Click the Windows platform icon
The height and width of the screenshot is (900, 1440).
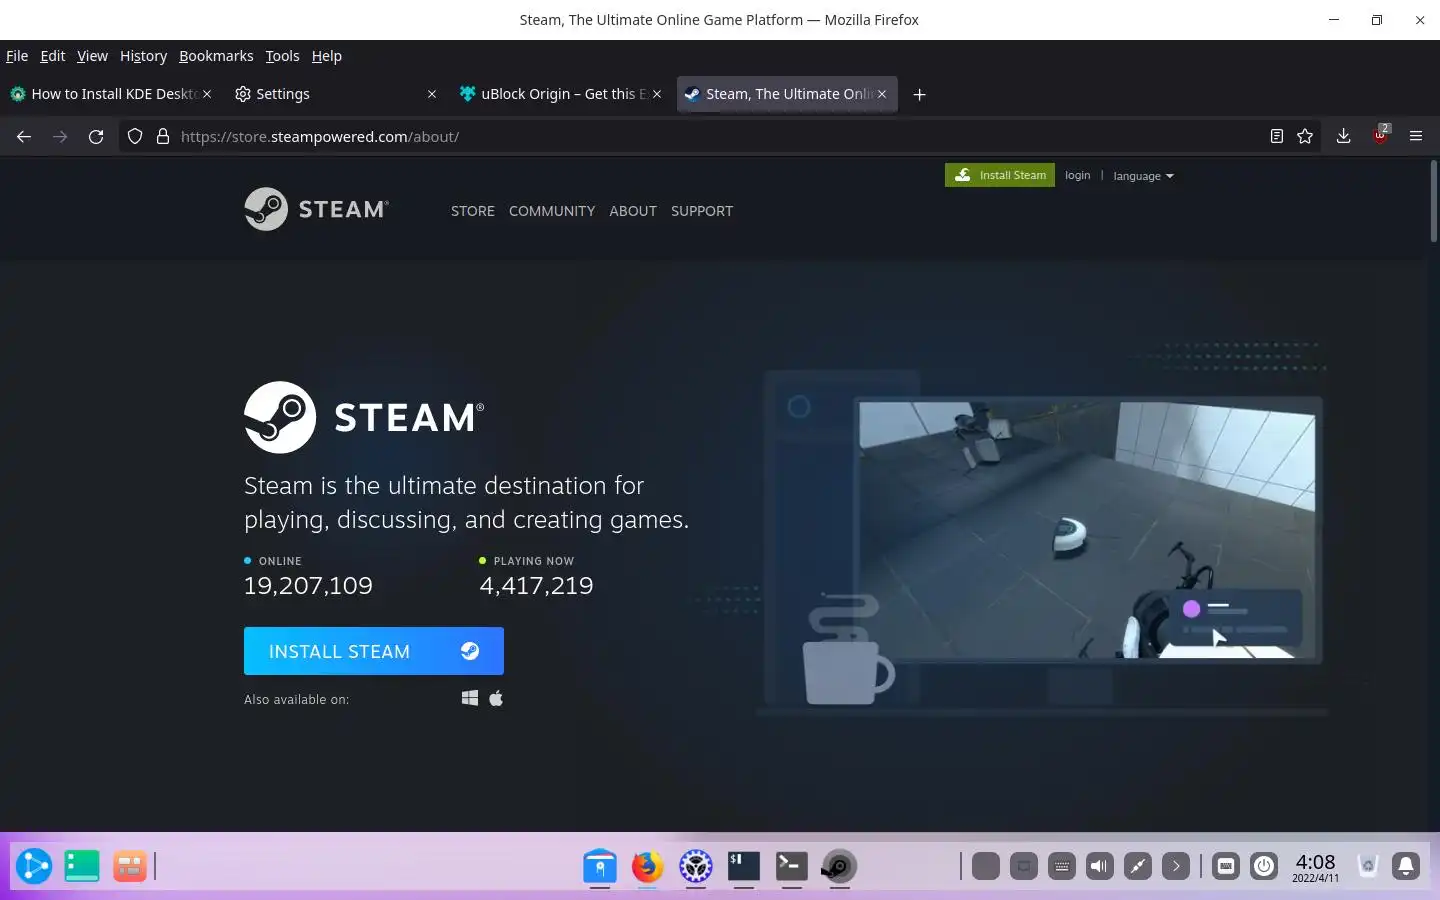click(x=470, y=698)
